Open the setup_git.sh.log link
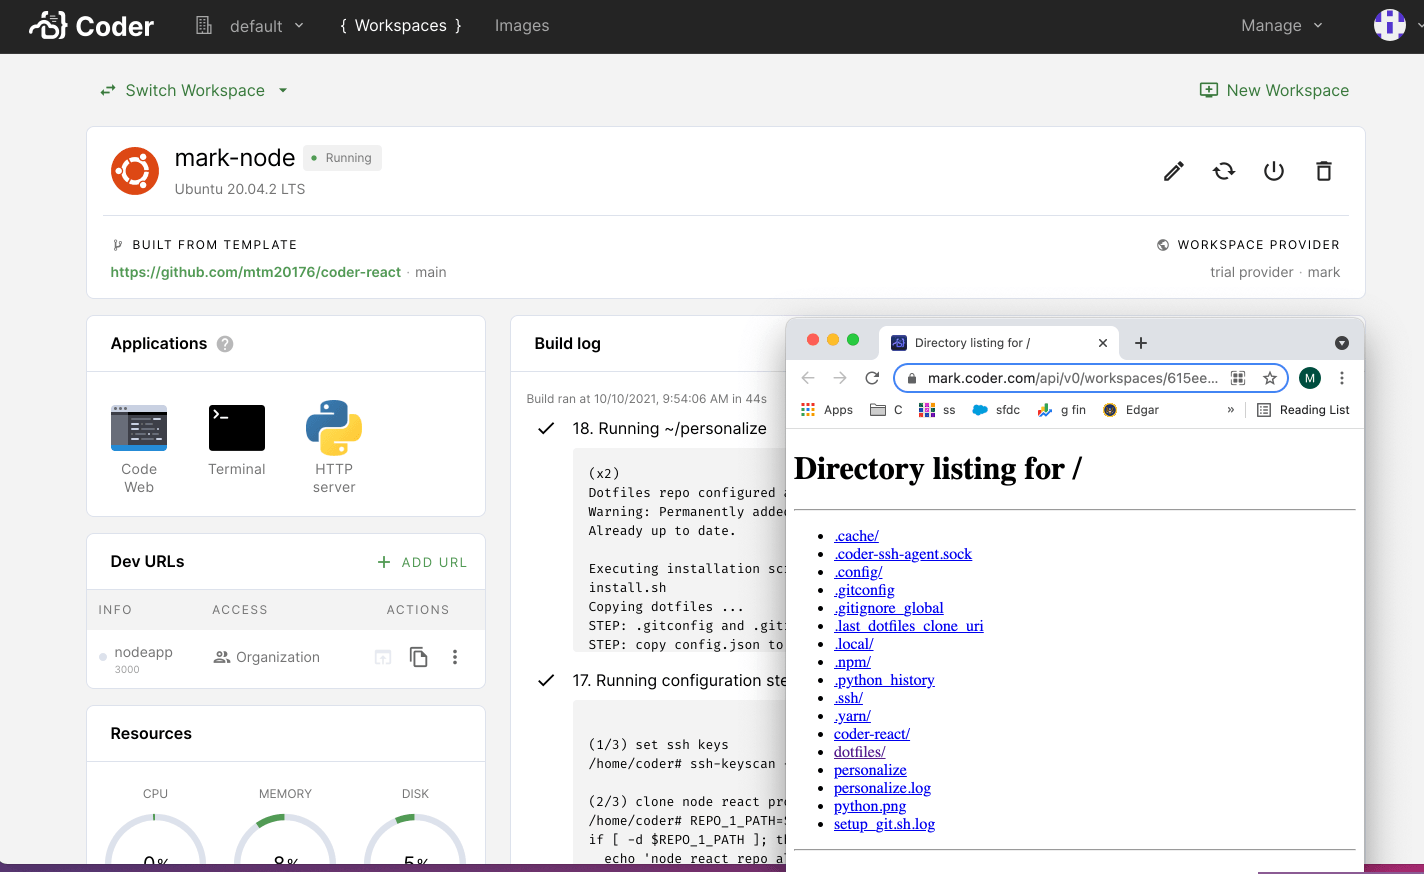The image size is (1424, 874). pyautogui.click(x=884, y=824)
